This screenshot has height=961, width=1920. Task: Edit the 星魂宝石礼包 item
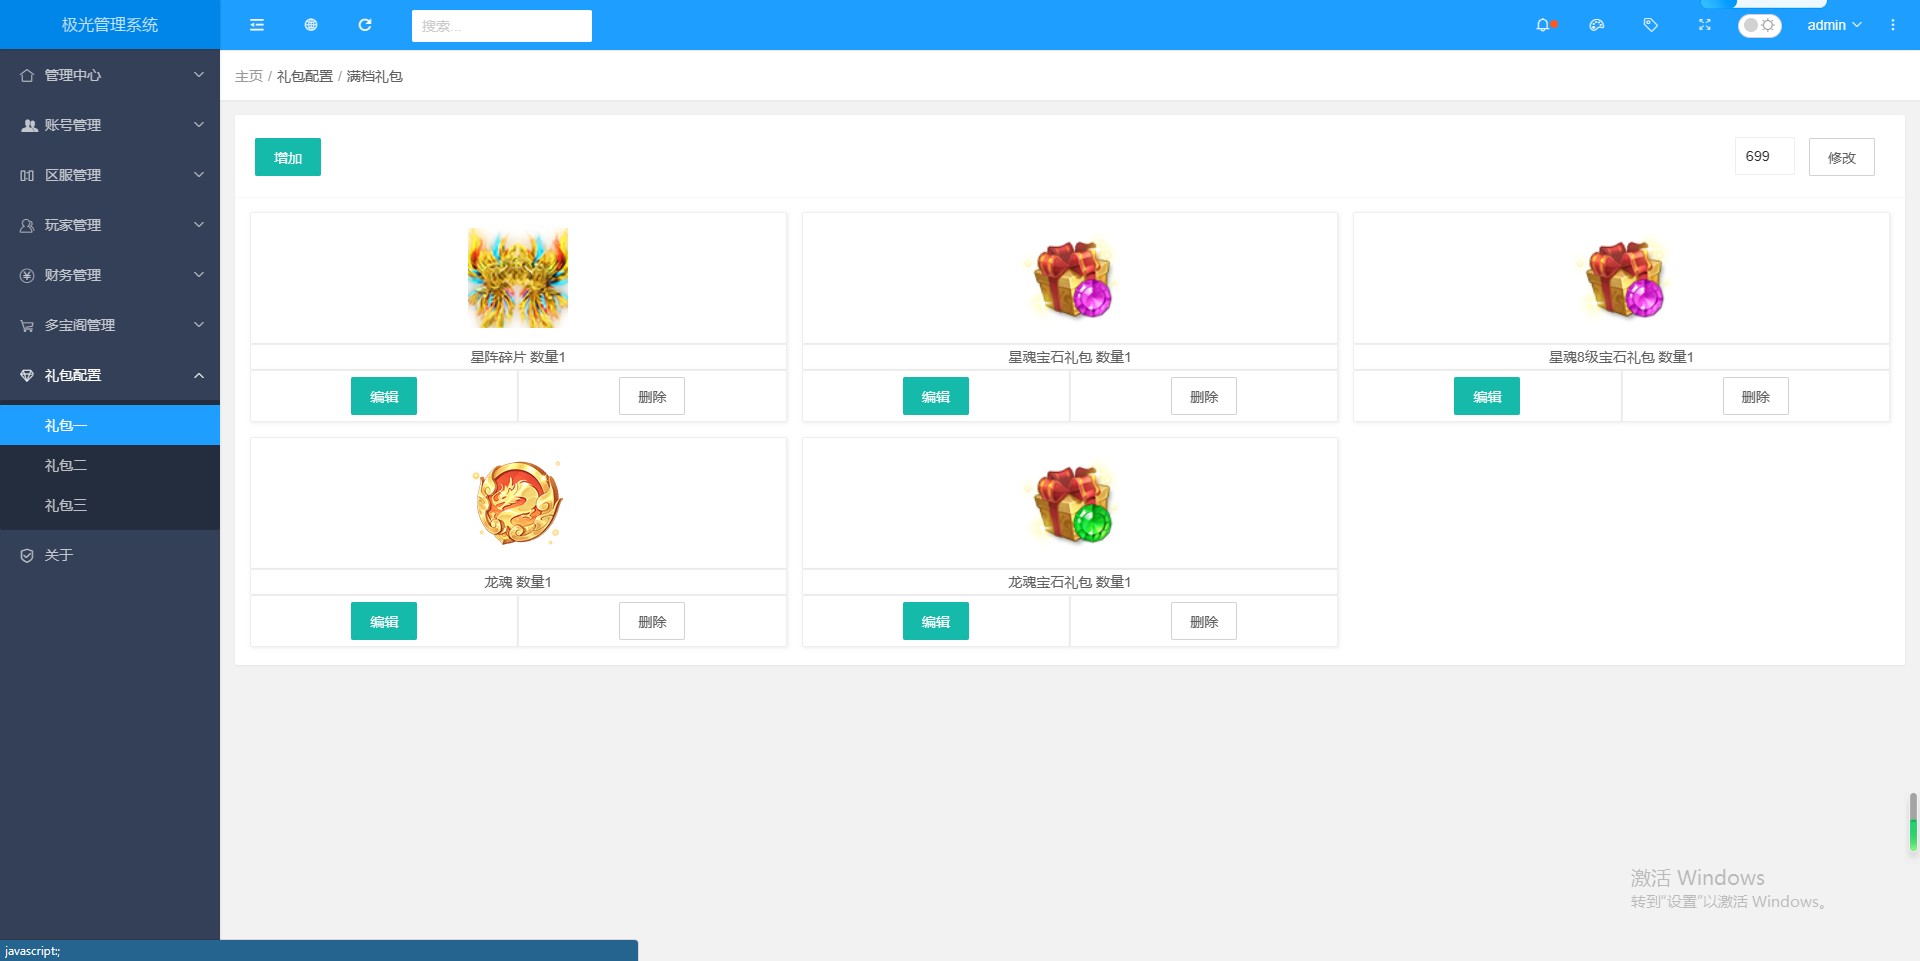pos(936,396)
